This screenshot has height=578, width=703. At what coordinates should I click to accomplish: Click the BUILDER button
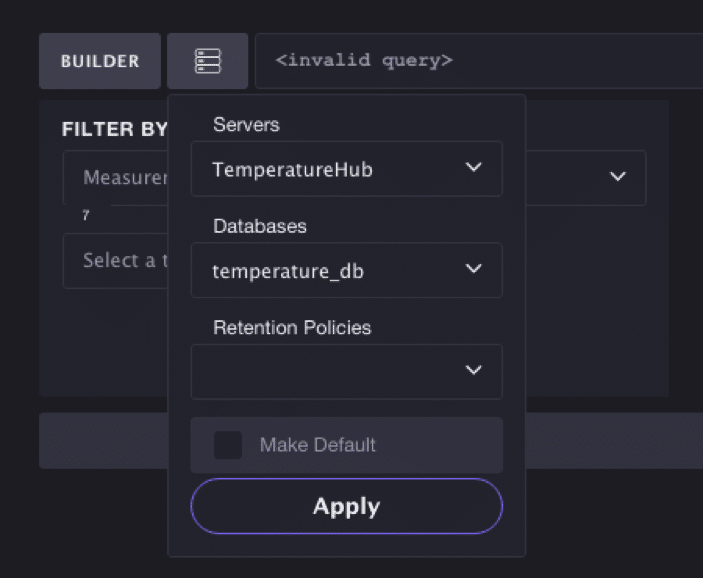(x=99, y=61)
